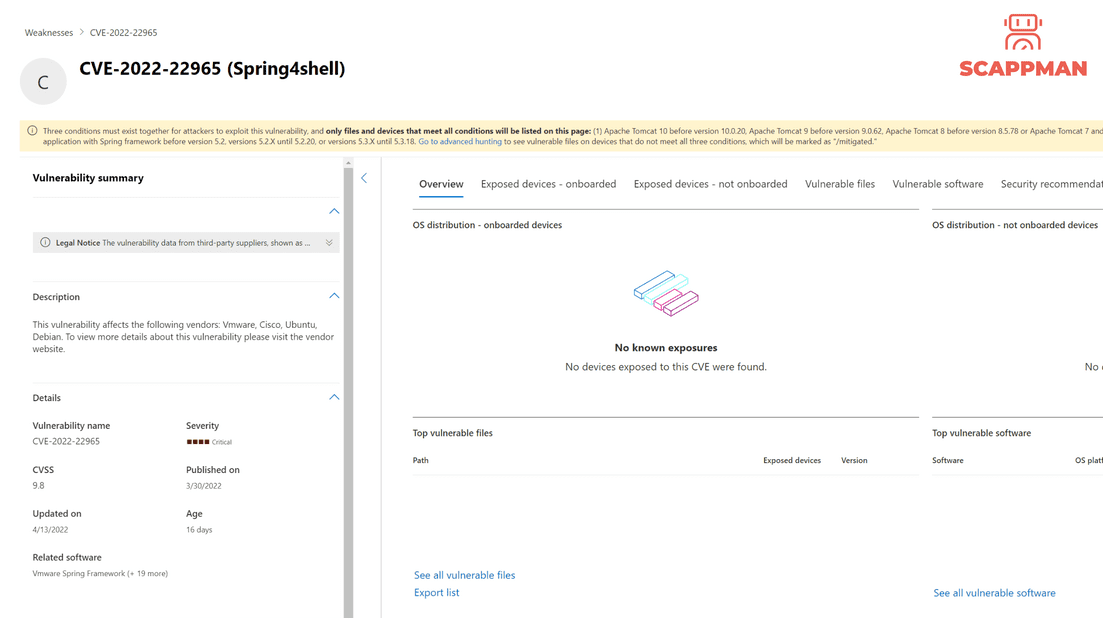Collapse the Vulnerability summary pane
1105x620 pixels.
tap(364, 177)
